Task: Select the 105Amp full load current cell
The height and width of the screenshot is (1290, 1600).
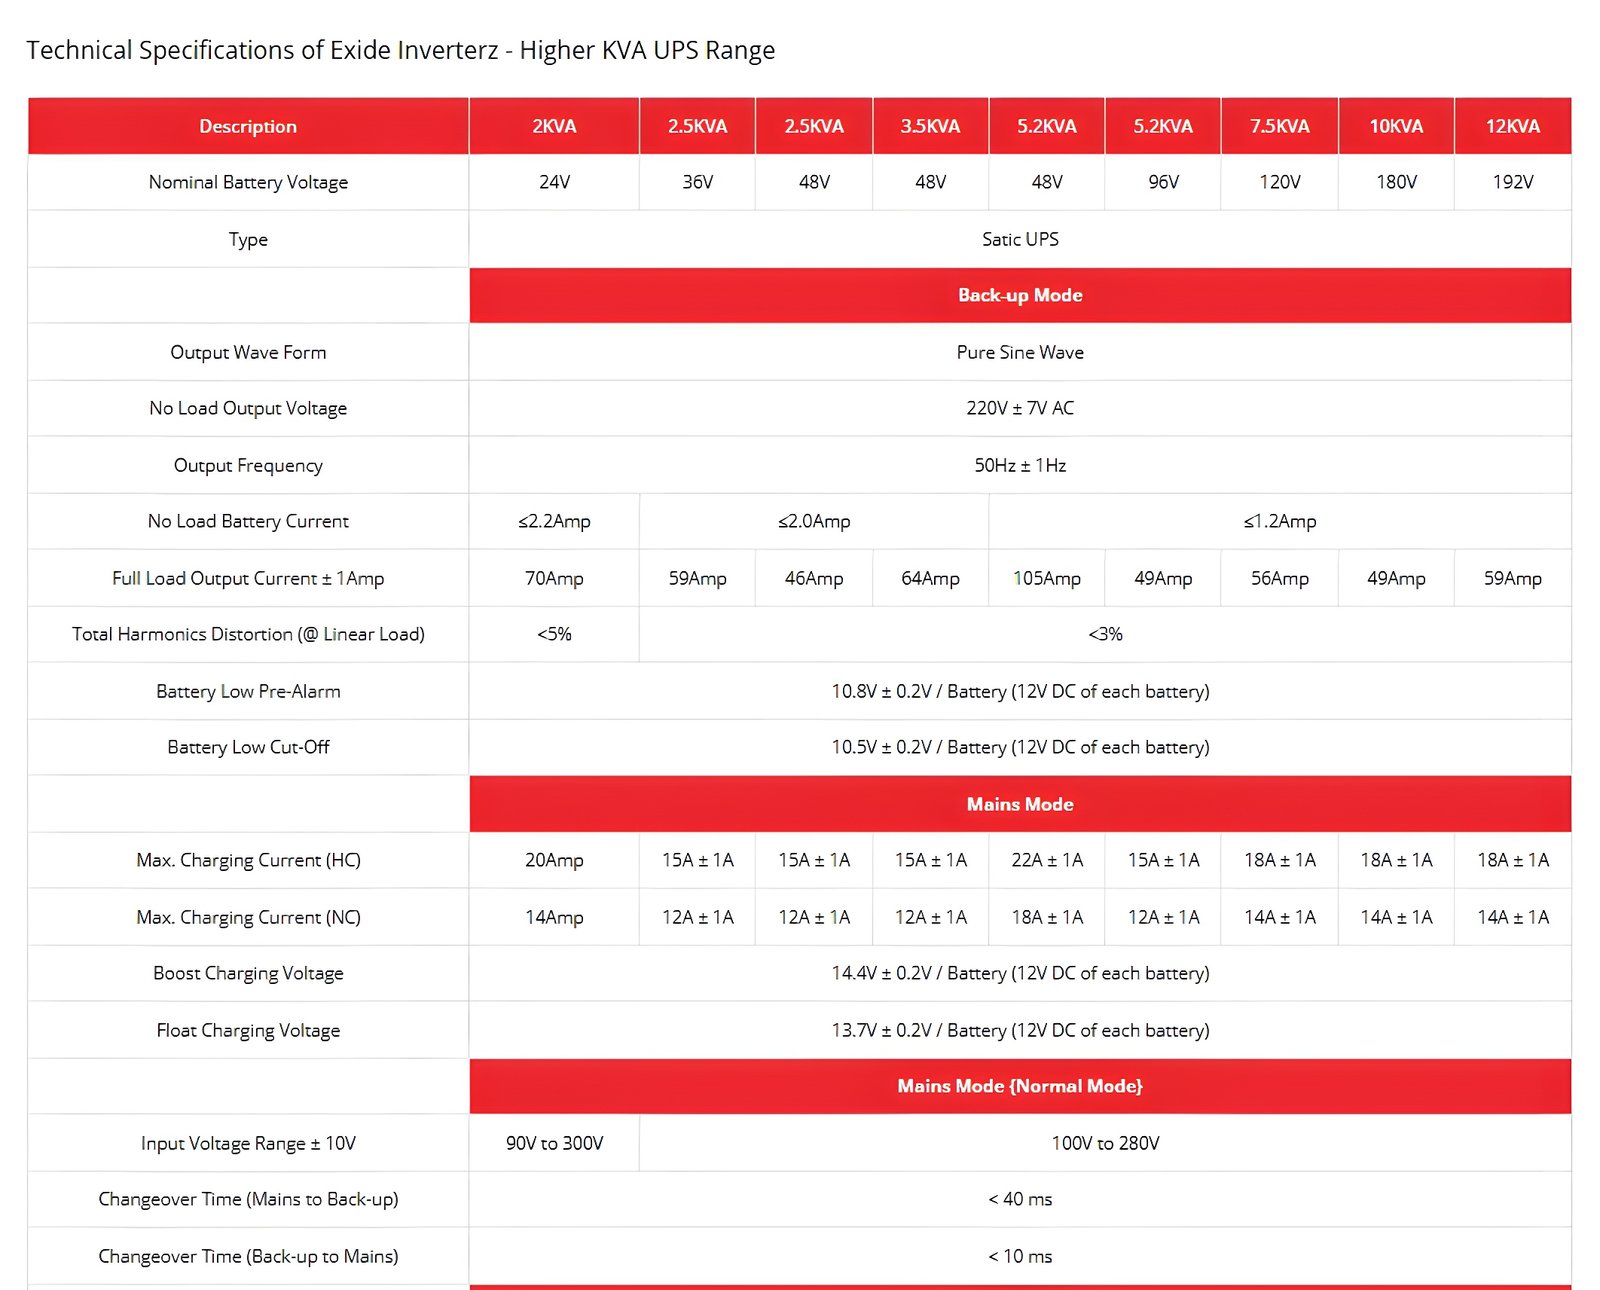Action: [1047, 578]
